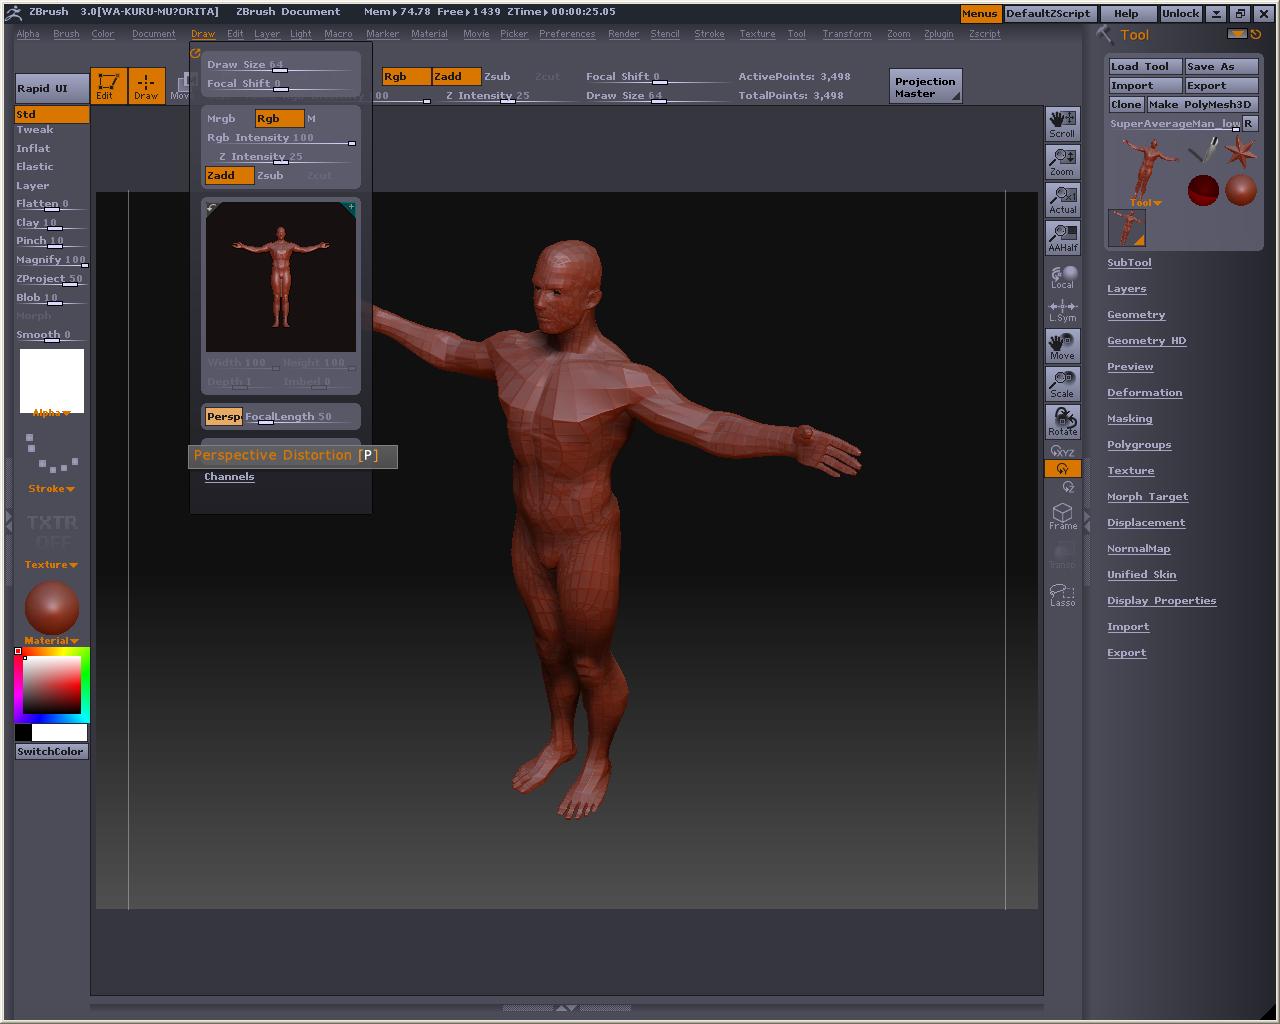1280x1024 pixels.
Task: Toggle the Menus button
Action: tap(979, 14)
